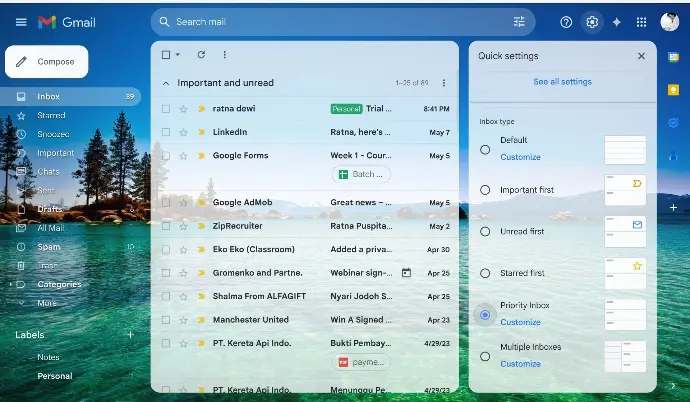
Task: Collapse the Important and unread section
Action: 166,83
